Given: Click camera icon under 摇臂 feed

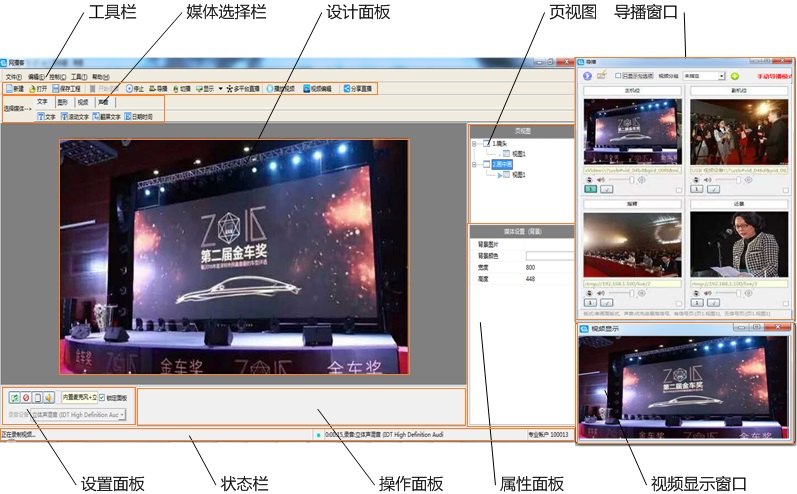Looking at the screenshot, I should click(x=590, y=293).
